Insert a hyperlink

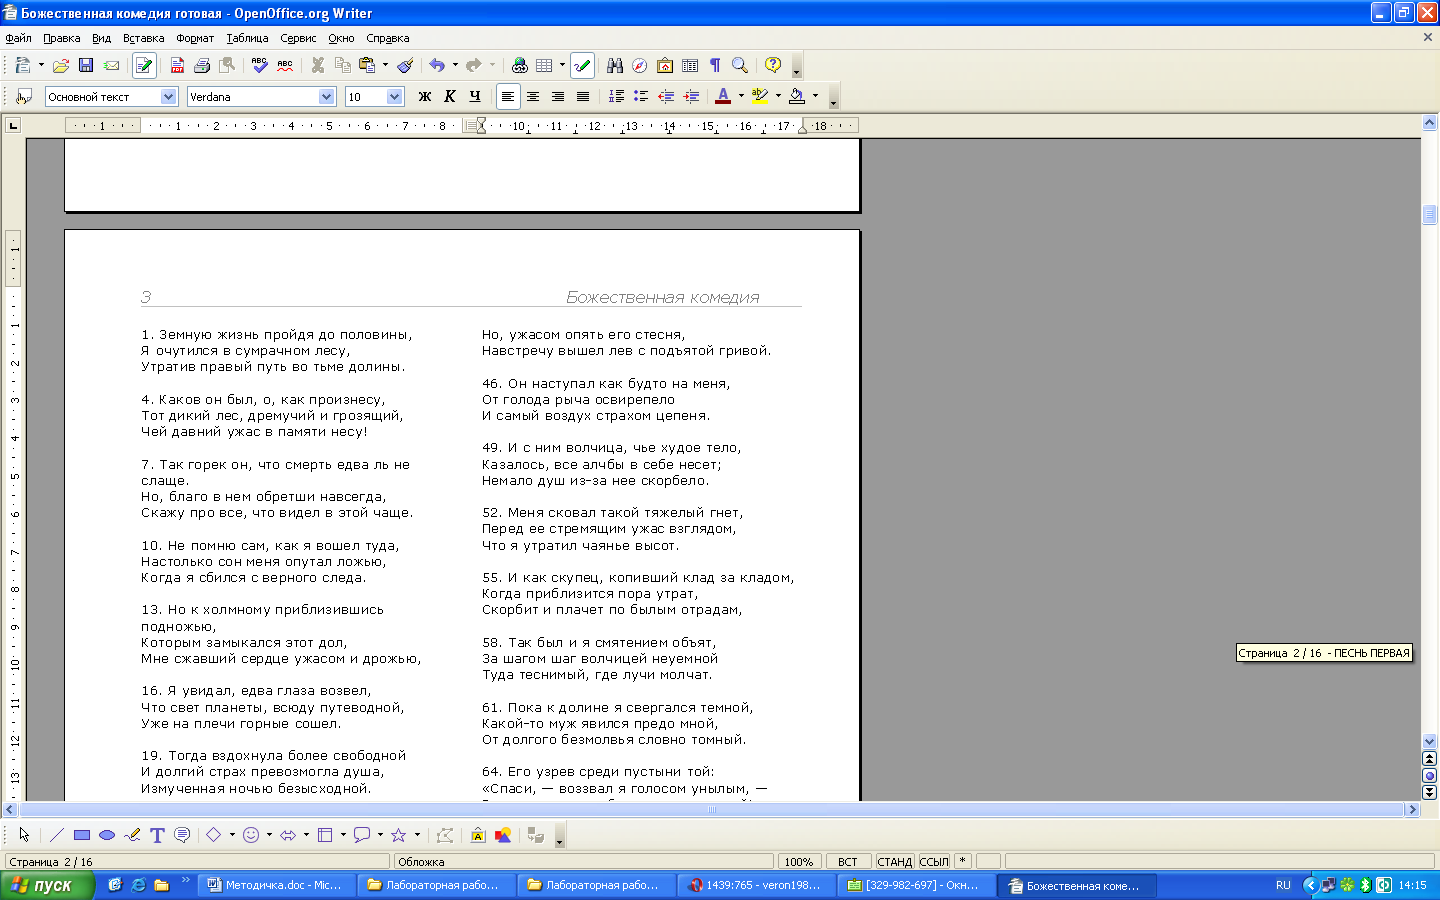pyautogui.click(x=519, y=66)
